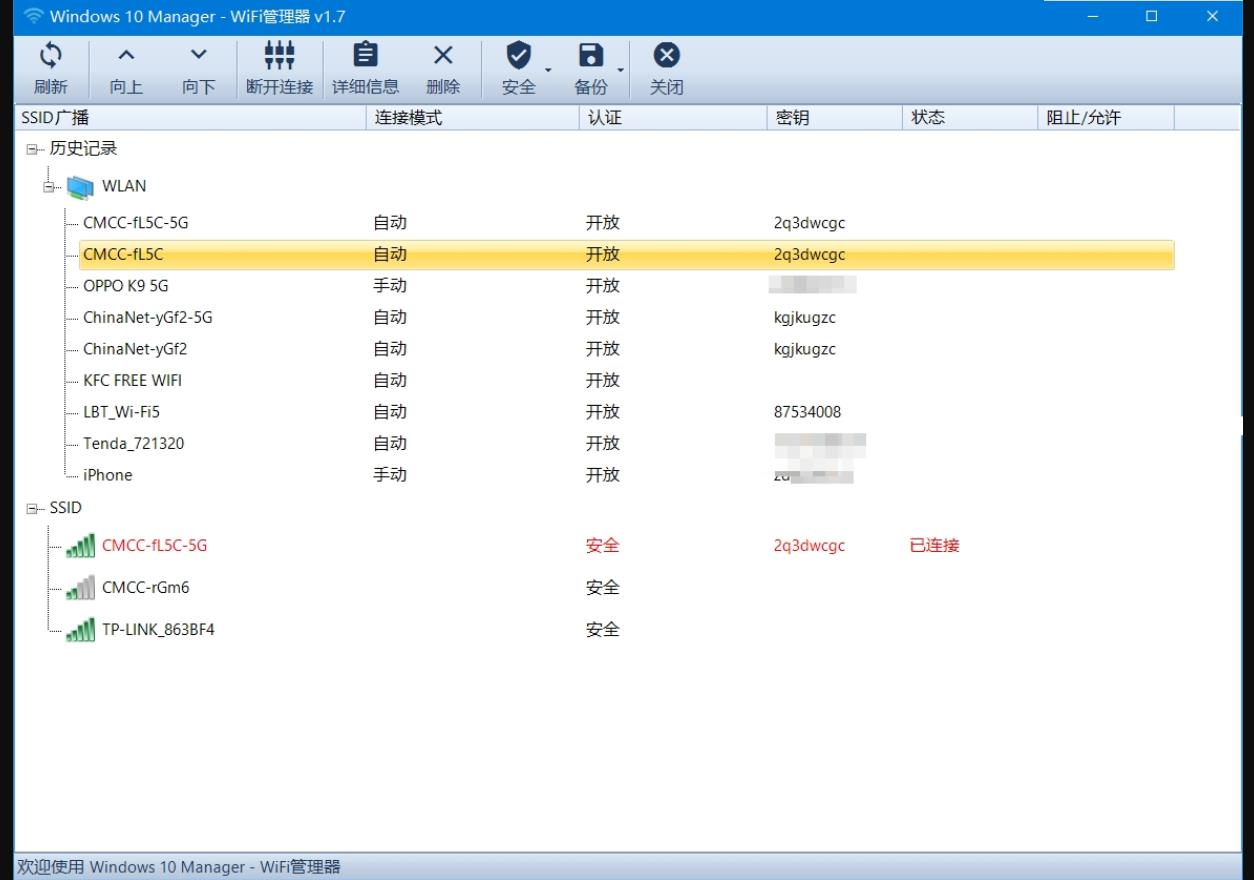Minimize the WiFi管理器 window
This screenshot has height=880, width=1254.
pyautogui.click(x=1092, y=16)
